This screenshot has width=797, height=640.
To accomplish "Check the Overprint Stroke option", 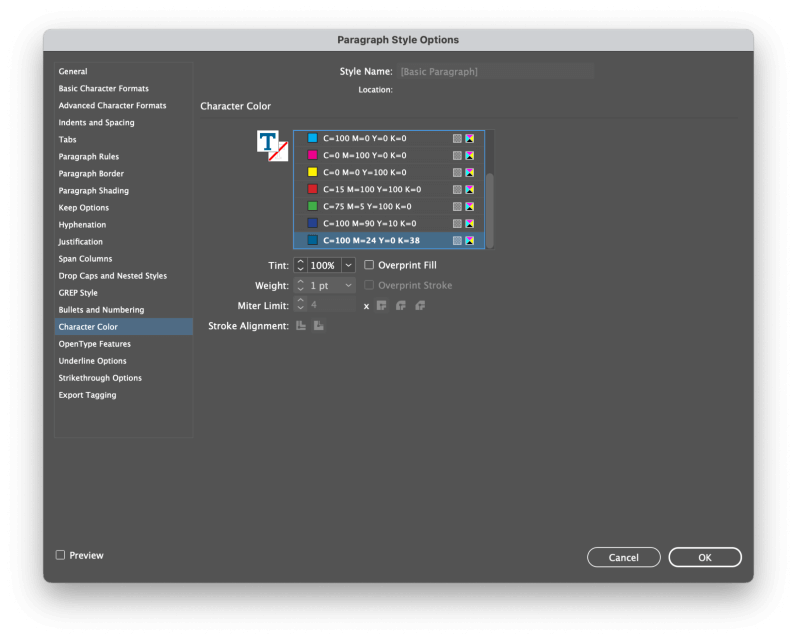I will (369, 285).
